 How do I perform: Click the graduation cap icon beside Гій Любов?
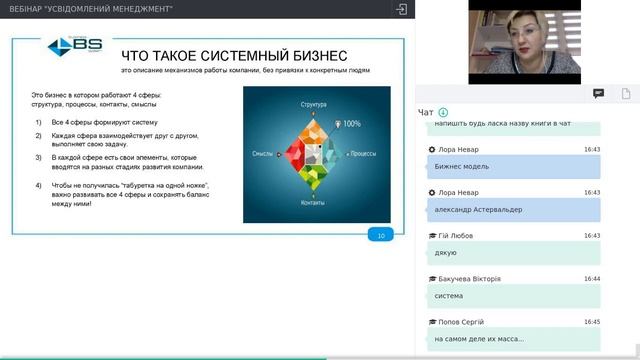pyautogui.click(x=432, y=236)
